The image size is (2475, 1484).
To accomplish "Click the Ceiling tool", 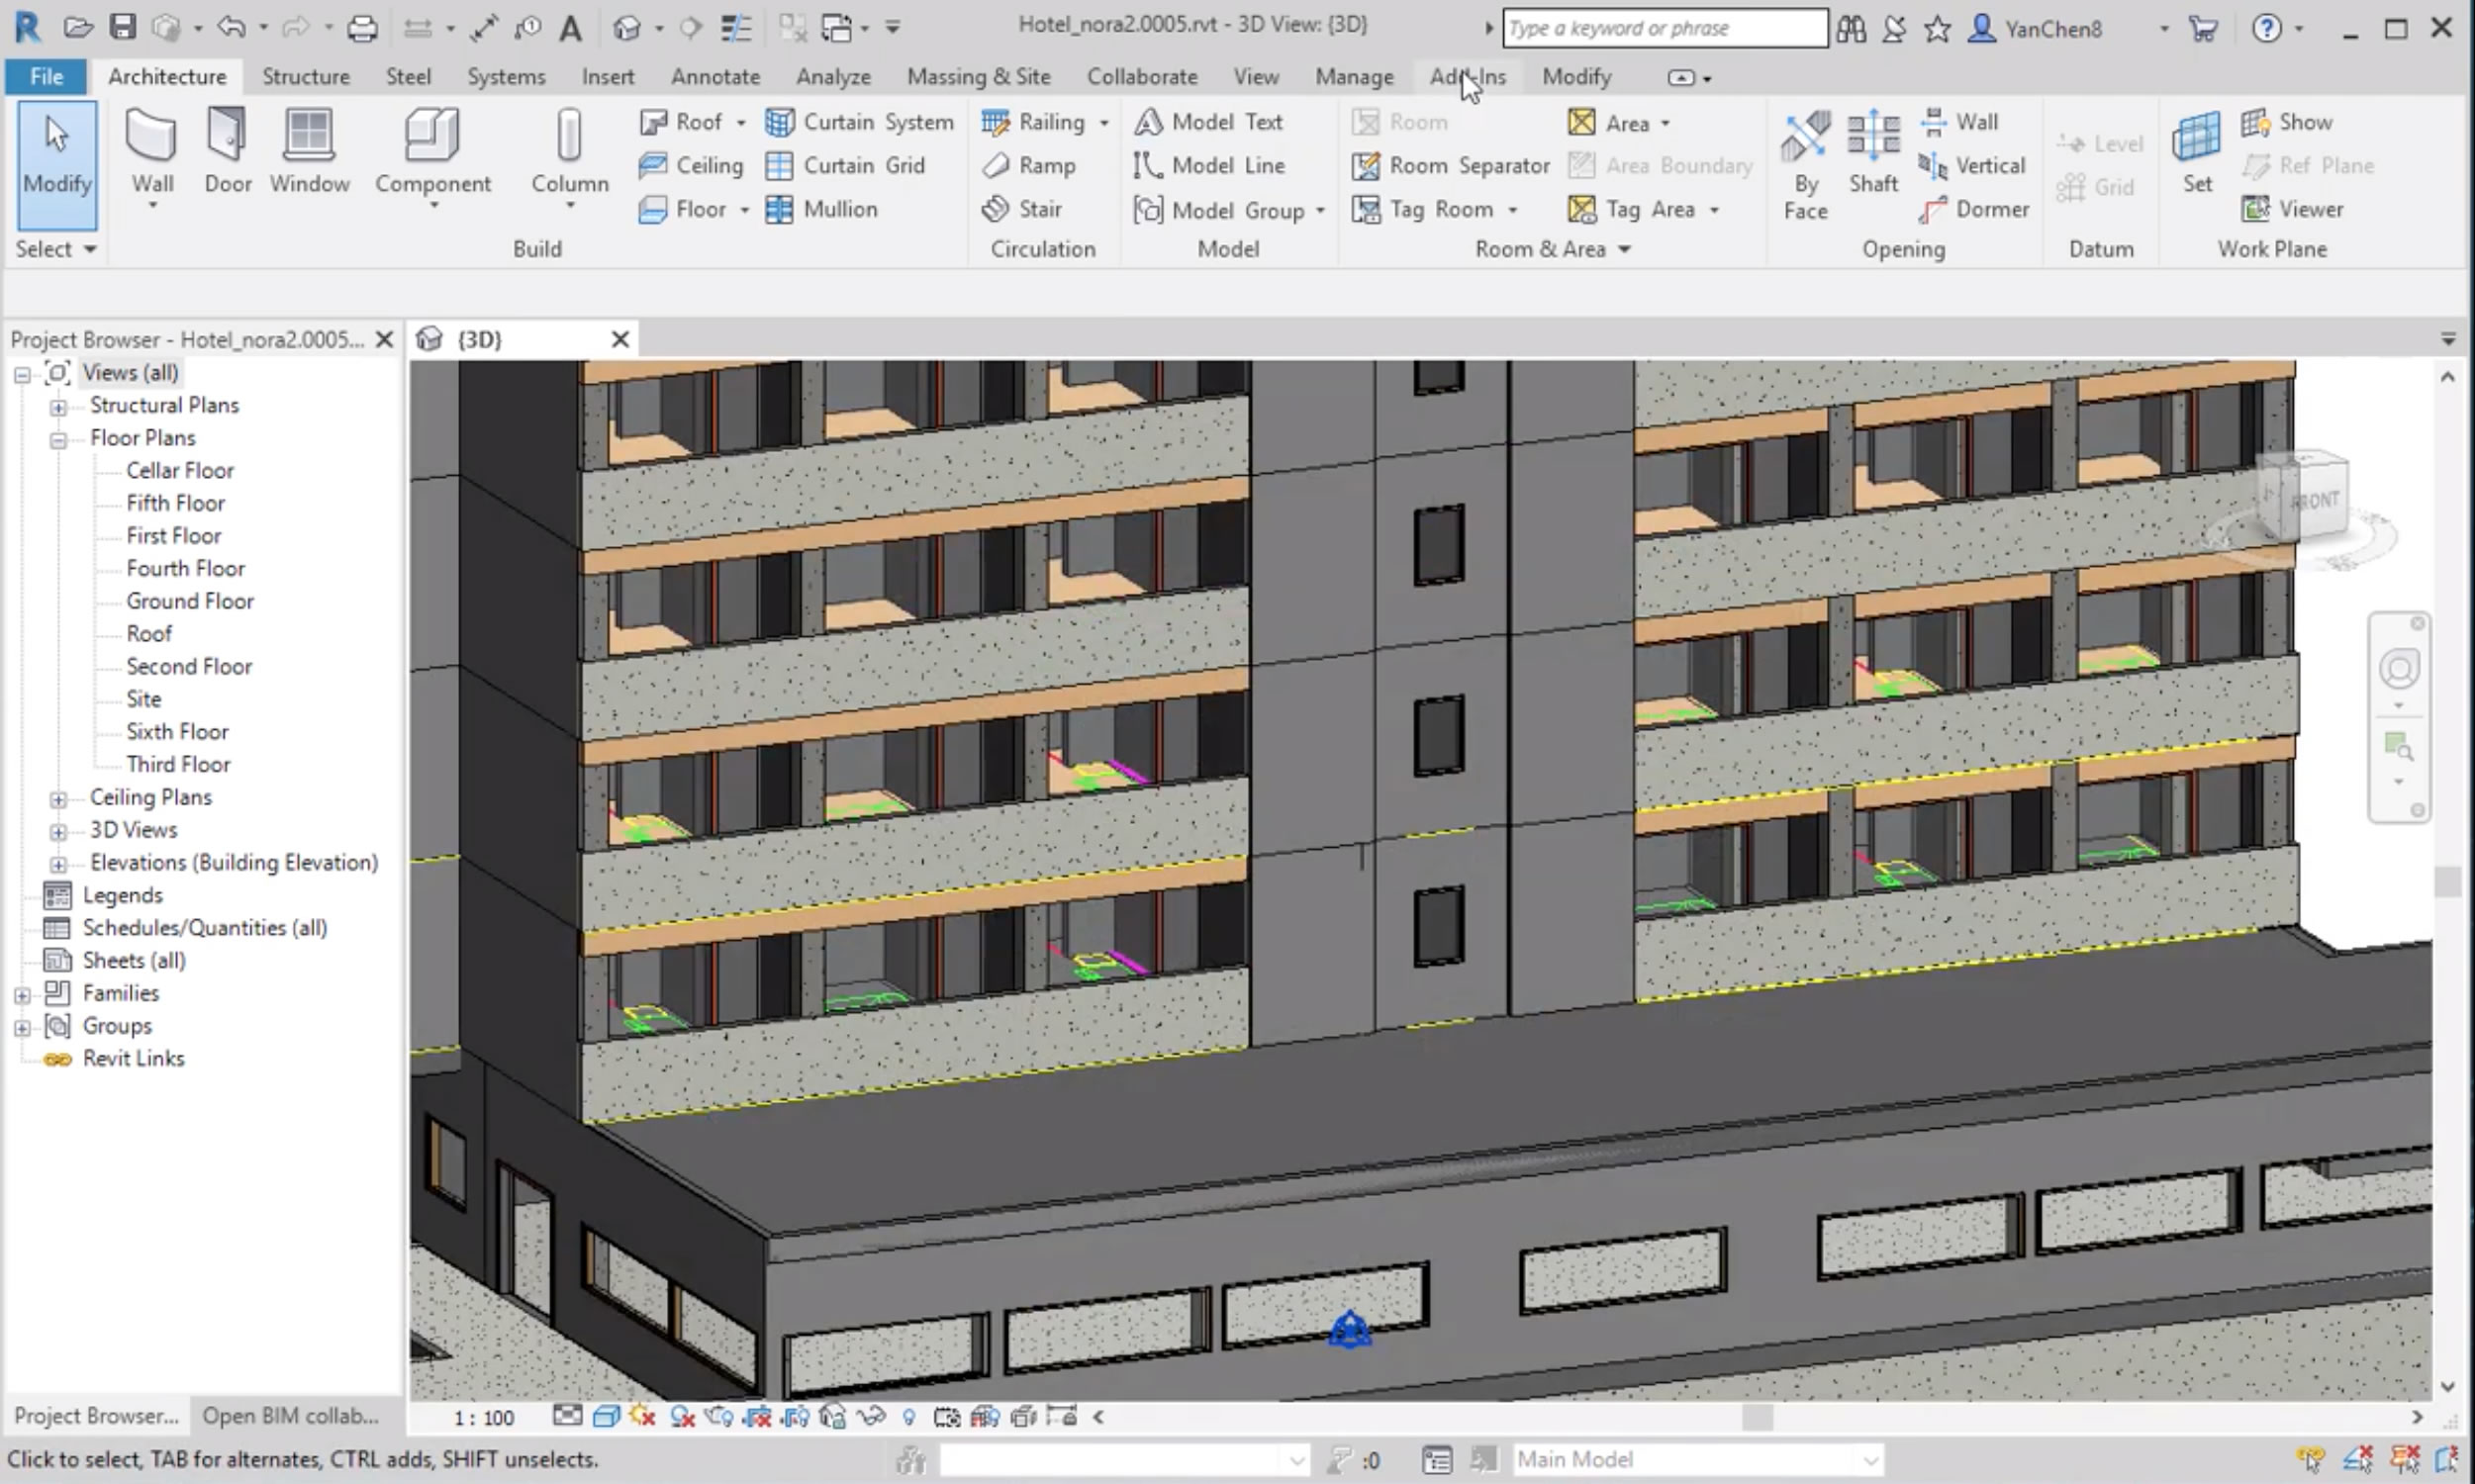I will (691, 165).
